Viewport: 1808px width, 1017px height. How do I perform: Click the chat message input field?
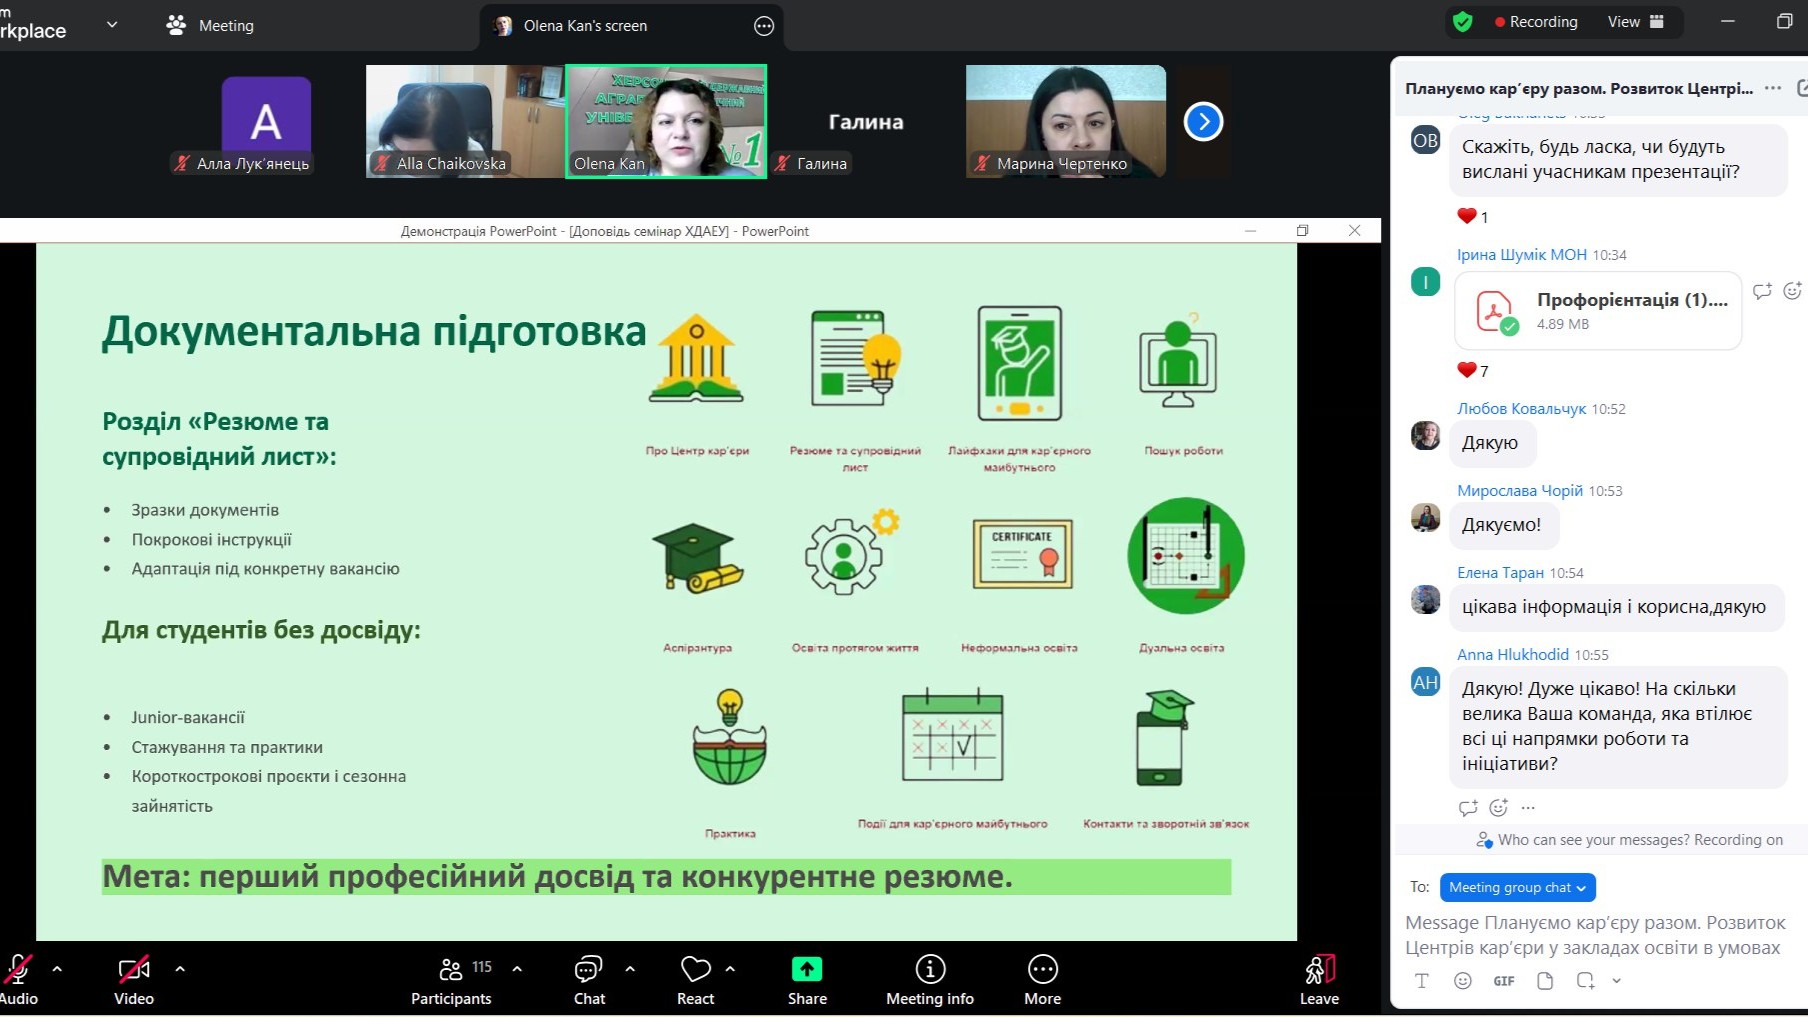click(x=1595, y=935)
